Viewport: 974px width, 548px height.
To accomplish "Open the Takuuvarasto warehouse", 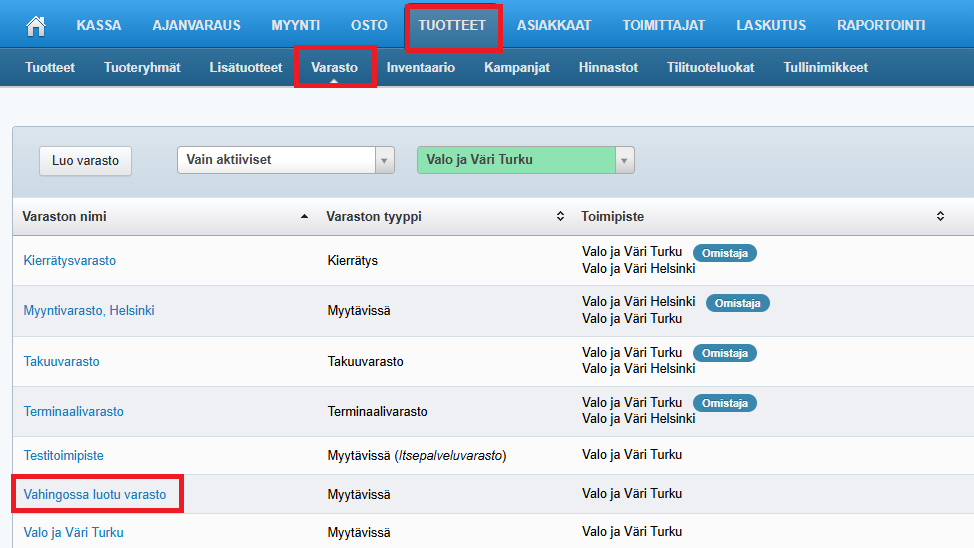I will coord(62,362).
